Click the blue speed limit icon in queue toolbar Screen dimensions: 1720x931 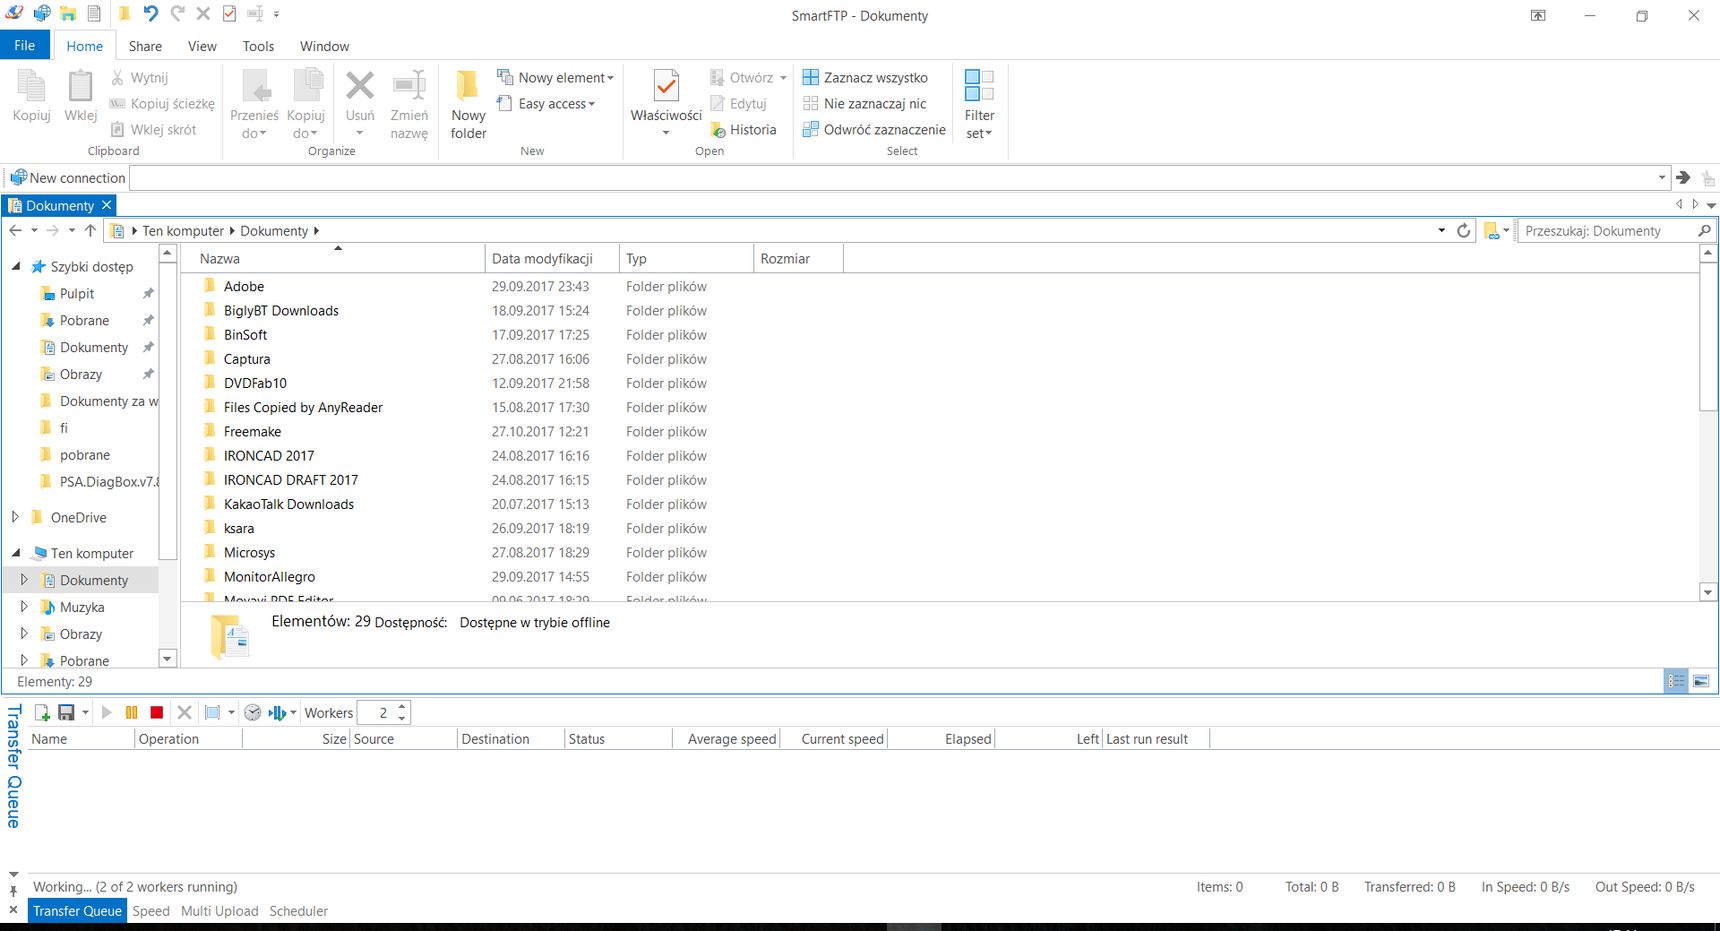(x=277, y=713)
